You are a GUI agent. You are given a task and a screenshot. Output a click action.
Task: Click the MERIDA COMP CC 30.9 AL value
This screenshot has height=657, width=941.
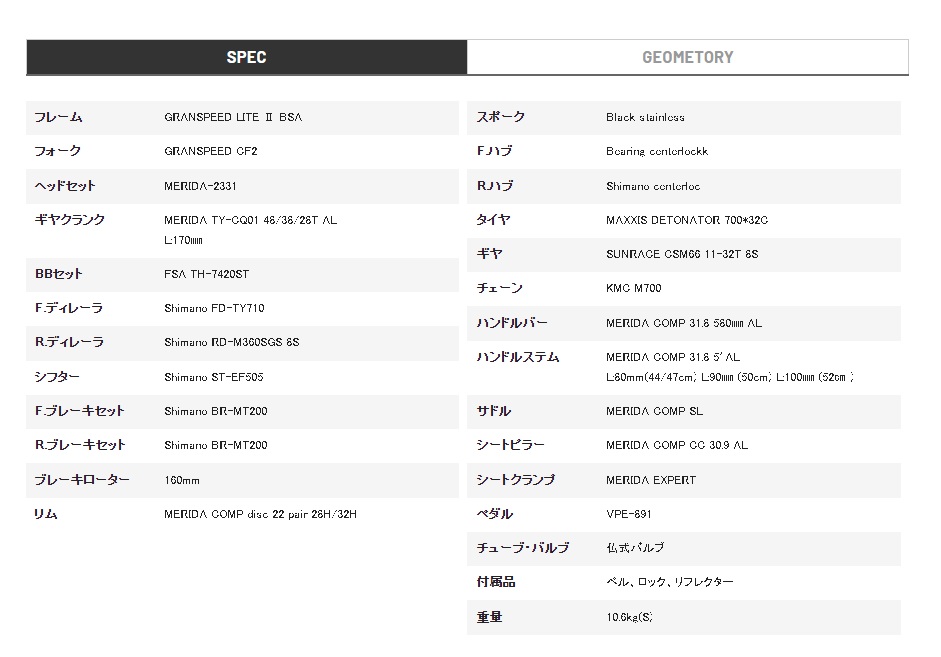click(x=677, y=445)
